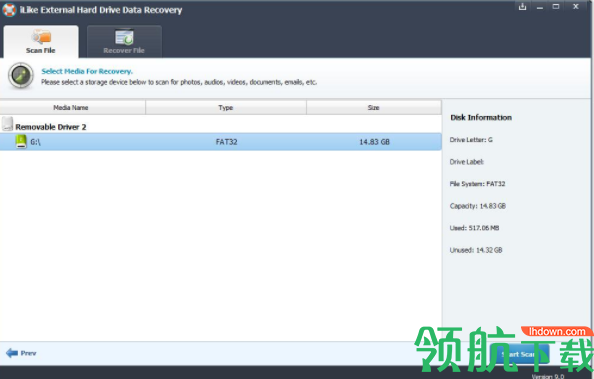Go back with the Prev button
Viewport: 594px width, 379px height.
point(21,353)
